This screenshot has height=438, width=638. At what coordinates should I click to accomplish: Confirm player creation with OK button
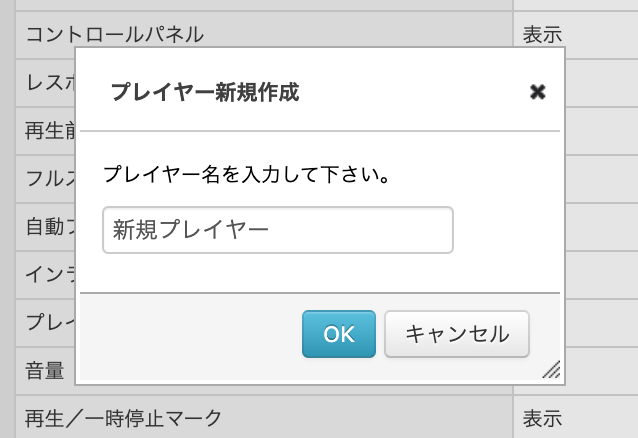pos(339,334)
